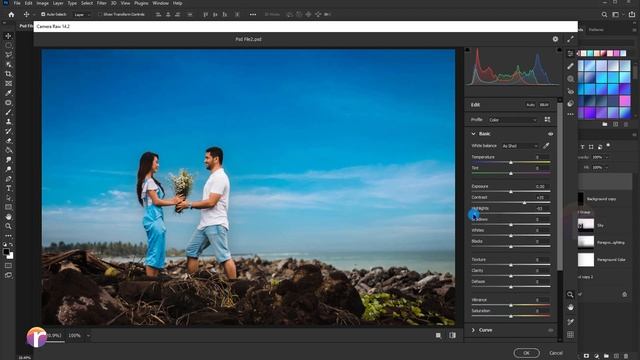Select the Eyedropper tool in Photoshop toolbar
This screenshot has width=640, height=360.
click(x=8, y=93)
